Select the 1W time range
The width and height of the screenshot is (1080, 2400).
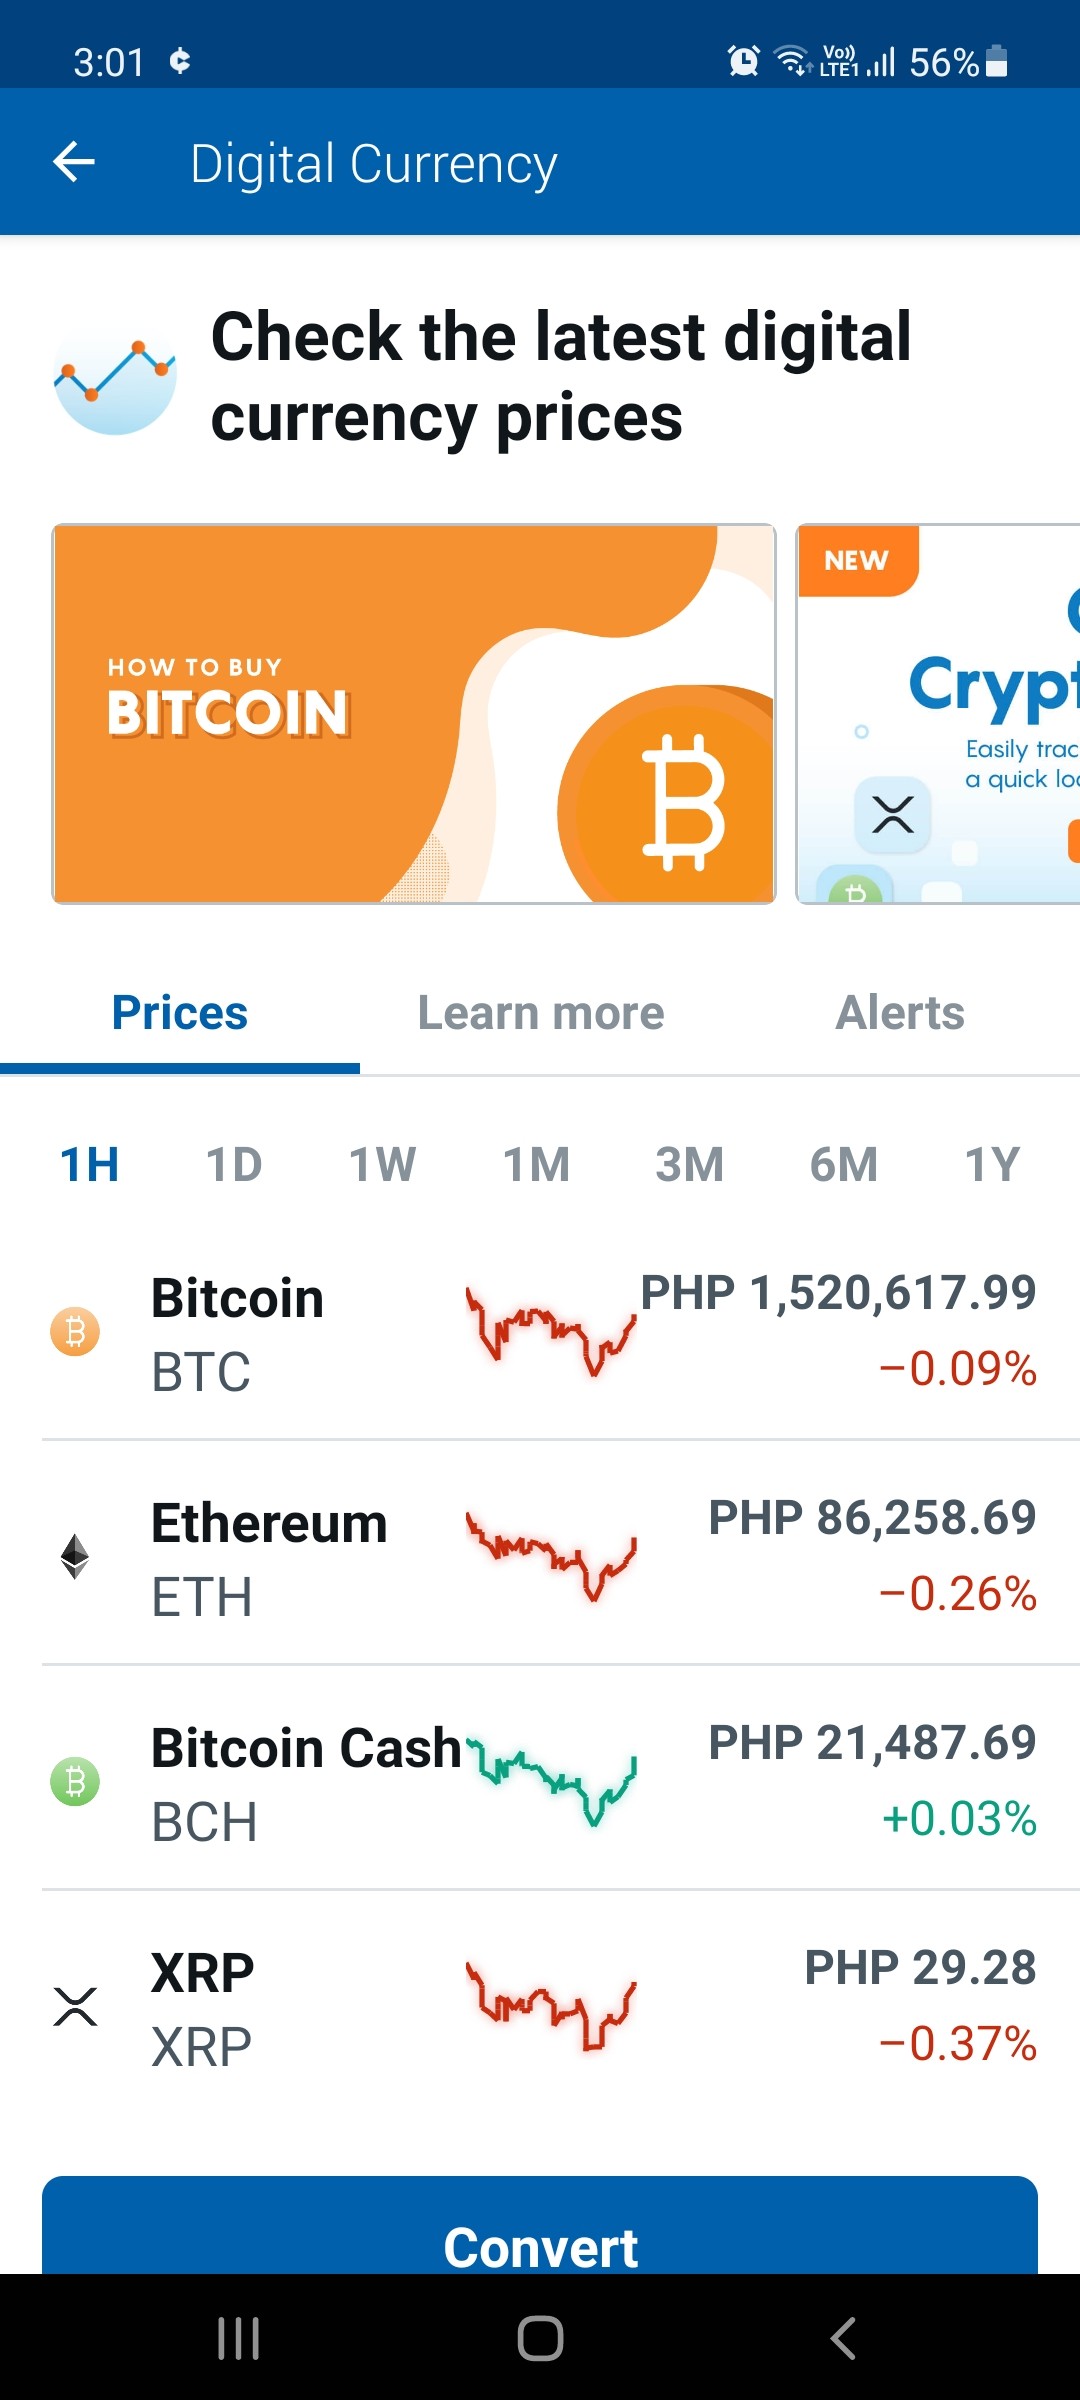382,1164
